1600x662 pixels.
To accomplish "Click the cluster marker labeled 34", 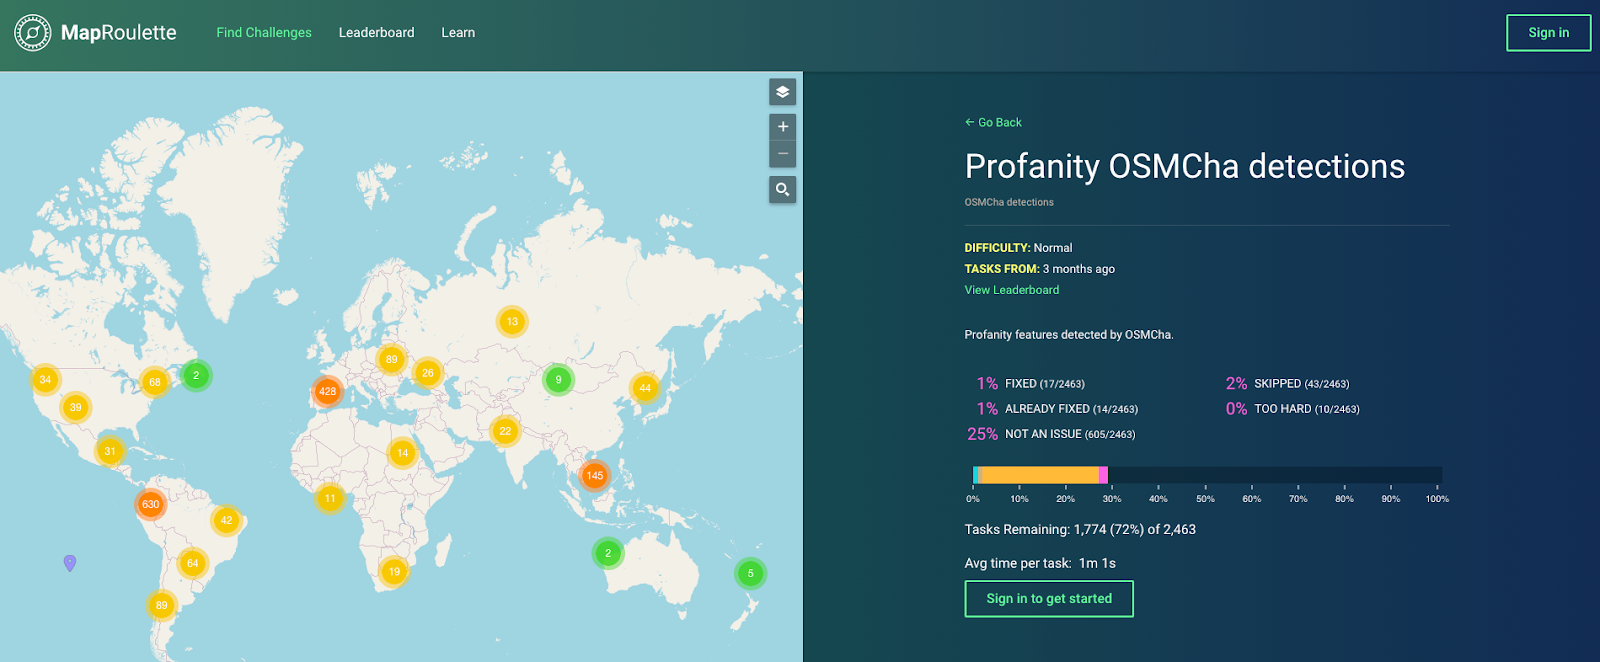I will [x=45, y=379].
